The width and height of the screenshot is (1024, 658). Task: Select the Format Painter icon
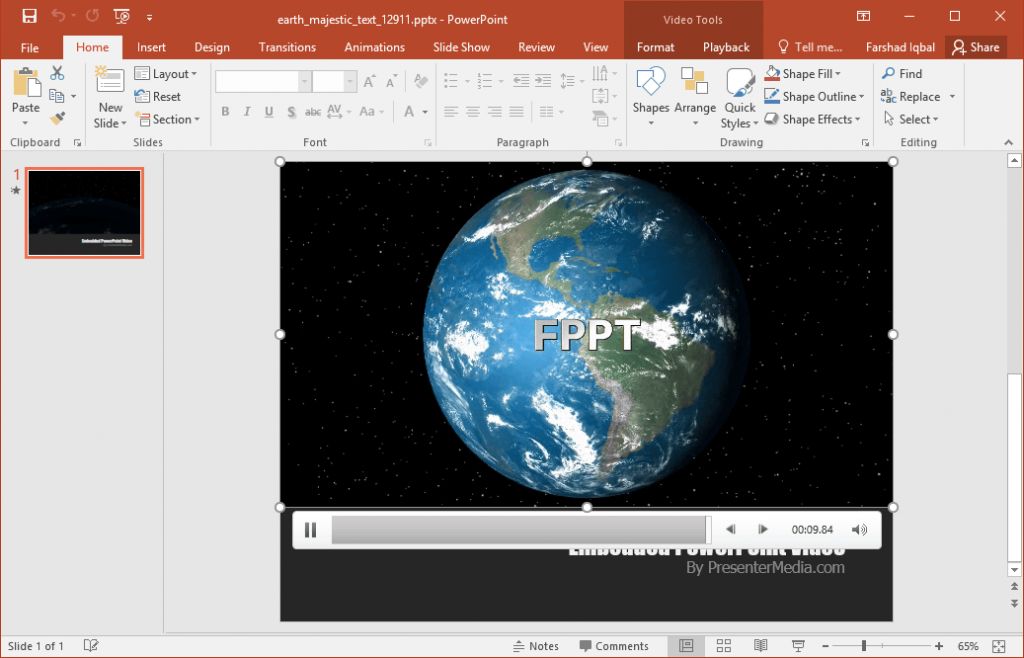pos(58,119)
